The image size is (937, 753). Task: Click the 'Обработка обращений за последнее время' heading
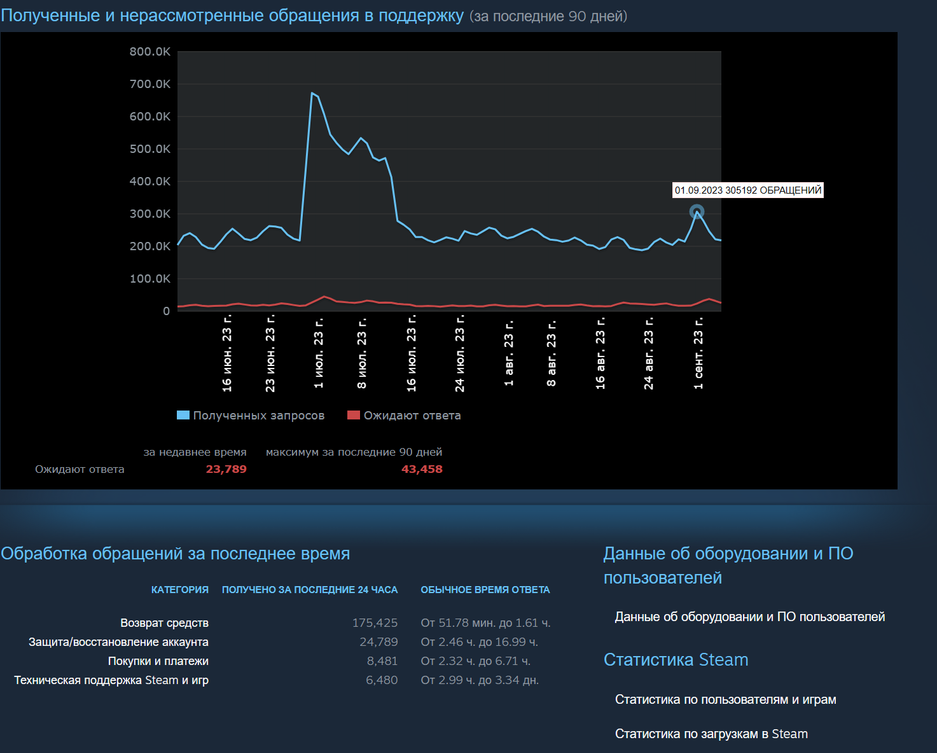(x=175, y=553)
